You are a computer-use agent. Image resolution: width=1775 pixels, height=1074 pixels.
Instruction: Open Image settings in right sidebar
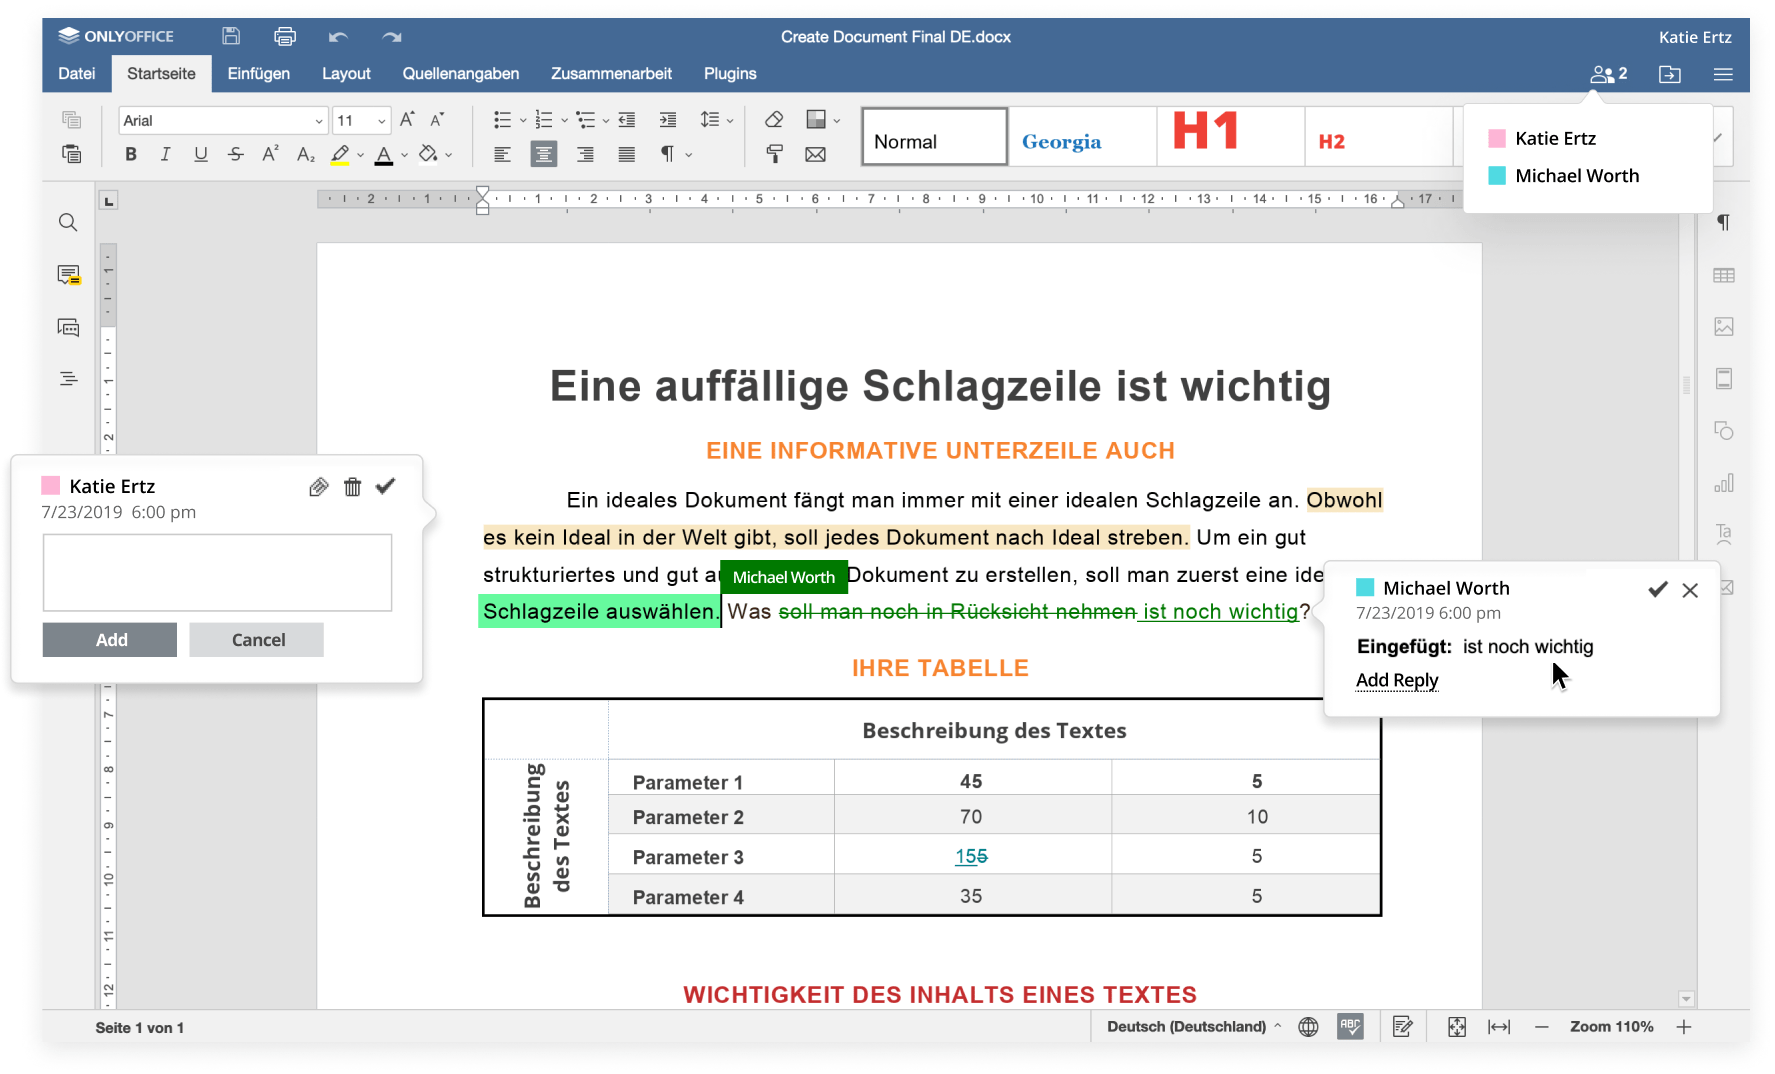[1724, 327]
